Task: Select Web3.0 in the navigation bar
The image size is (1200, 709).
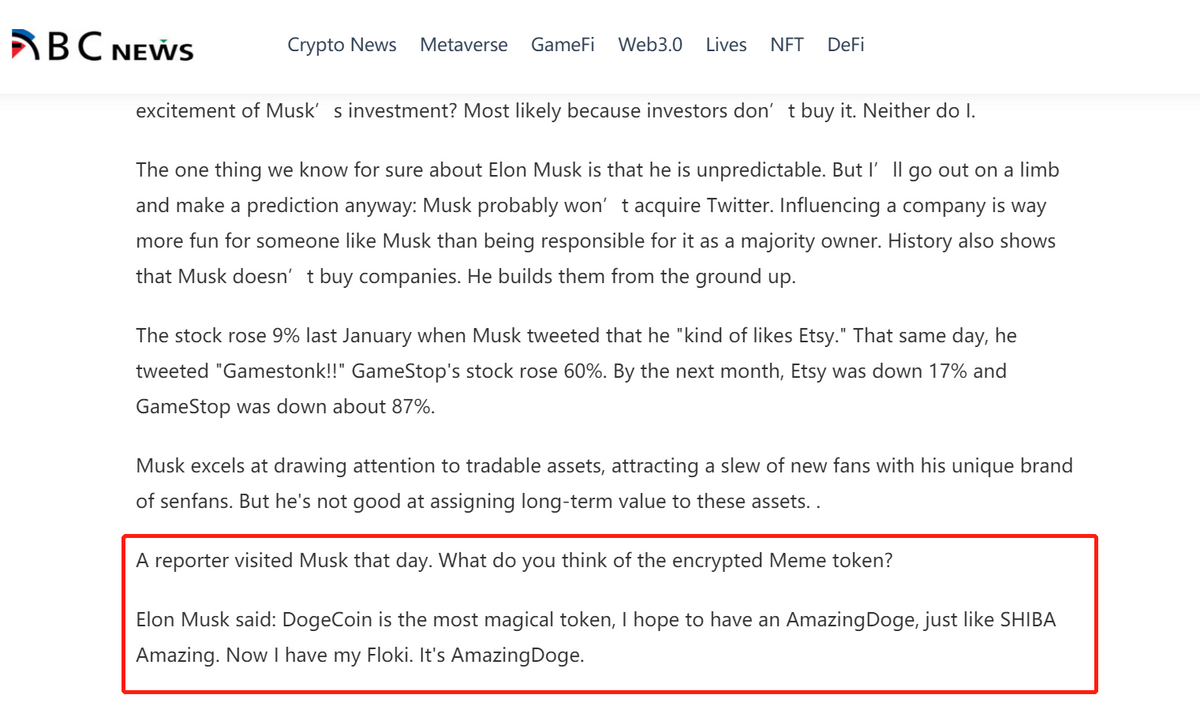Action: [x=650, y=45]
